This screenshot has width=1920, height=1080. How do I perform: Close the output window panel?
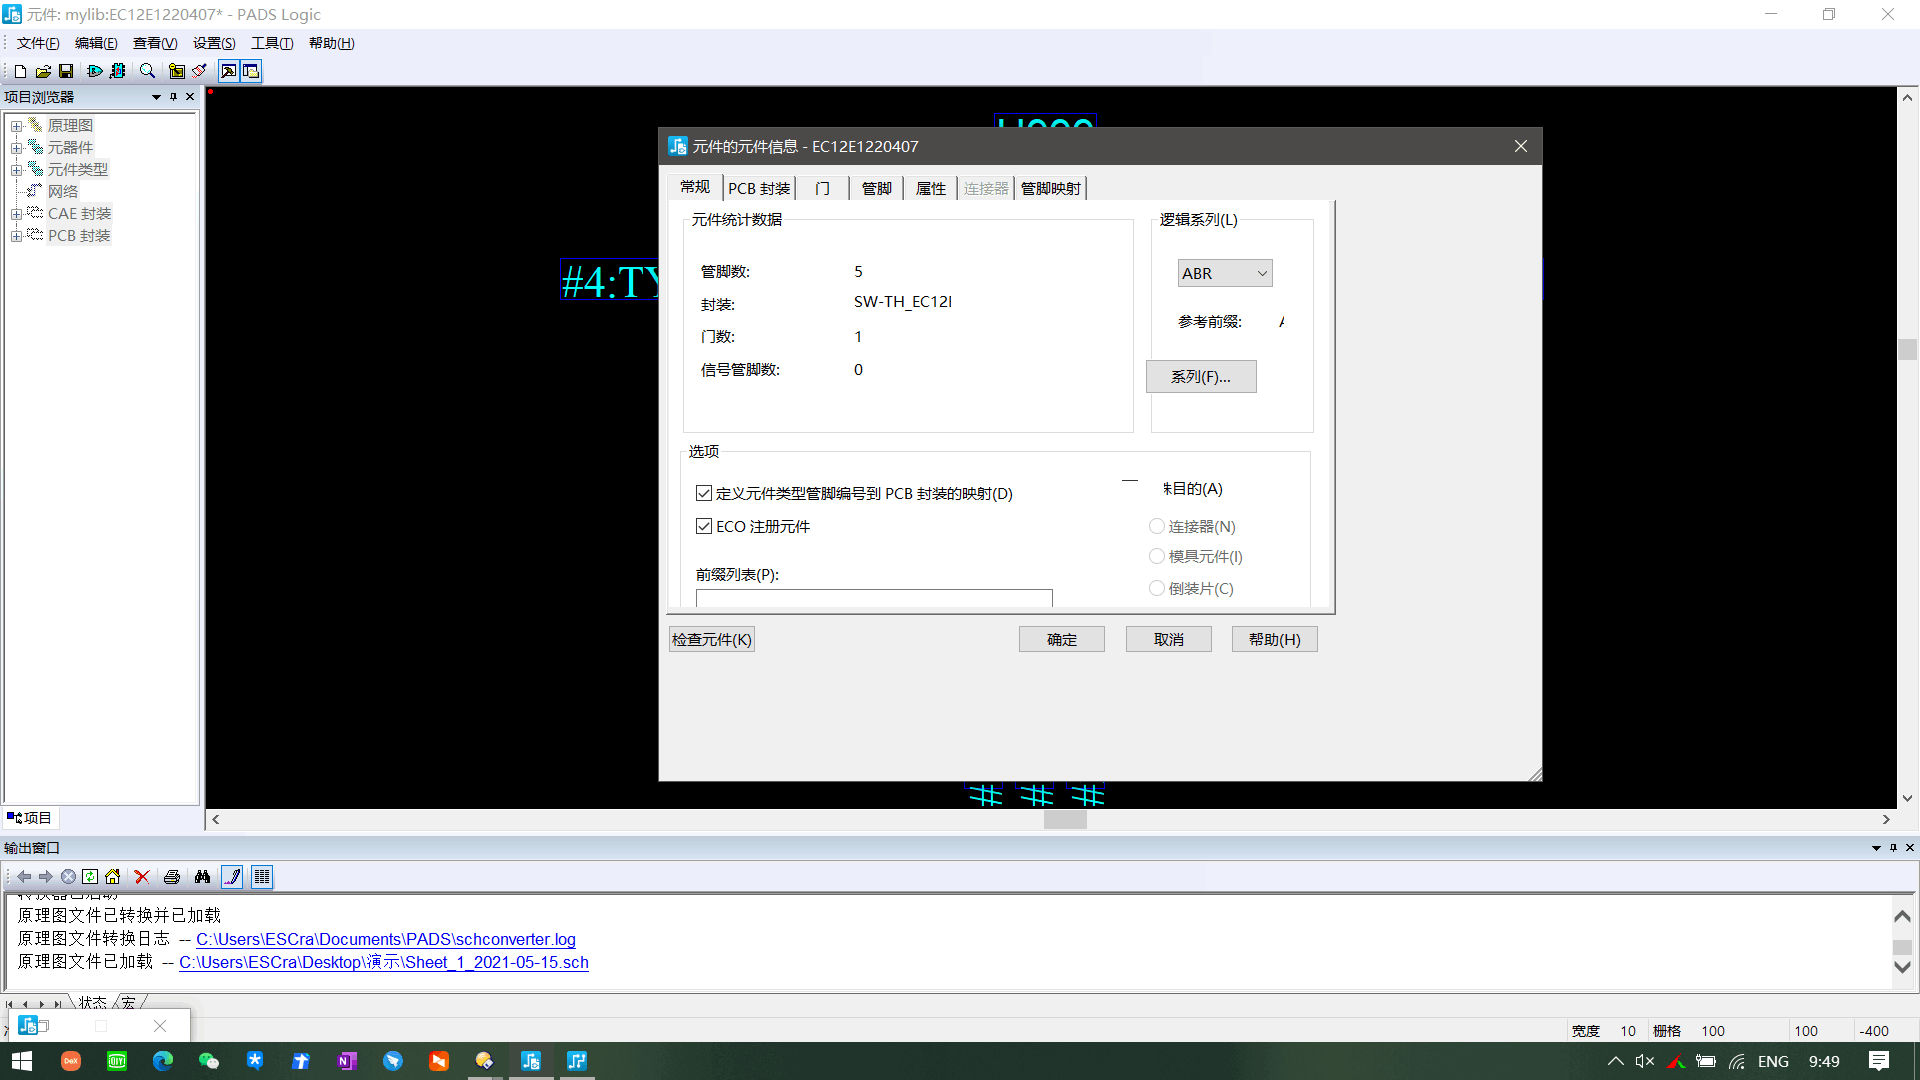coord(1910,848)
